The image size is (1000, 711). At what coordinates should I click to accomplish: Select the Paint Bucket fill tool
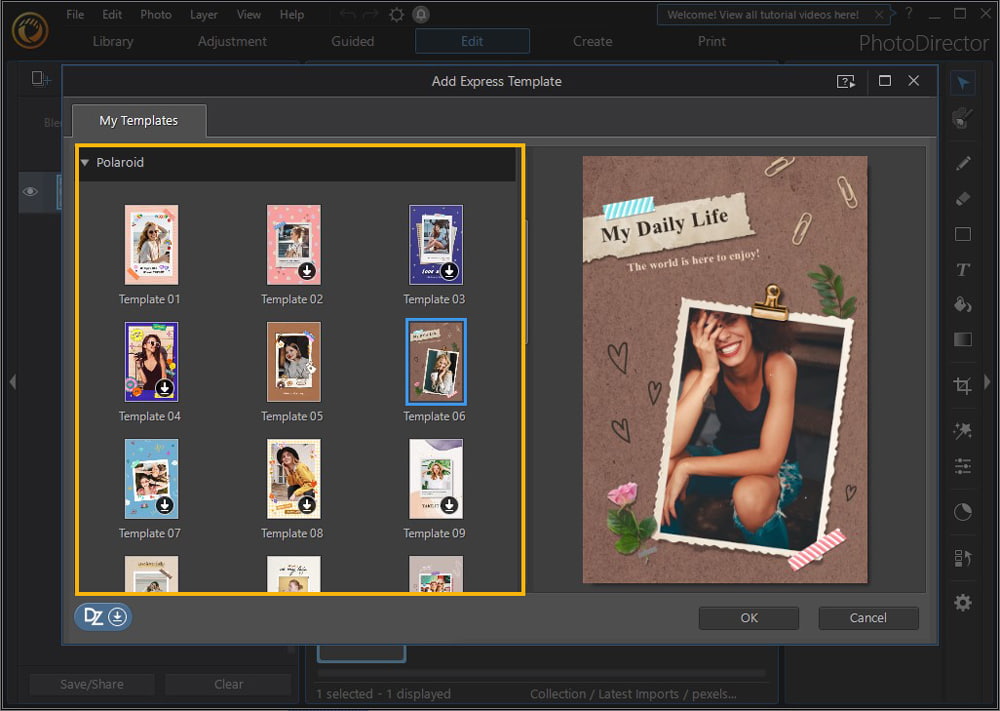pyautogui.click(x=962, y=305)
